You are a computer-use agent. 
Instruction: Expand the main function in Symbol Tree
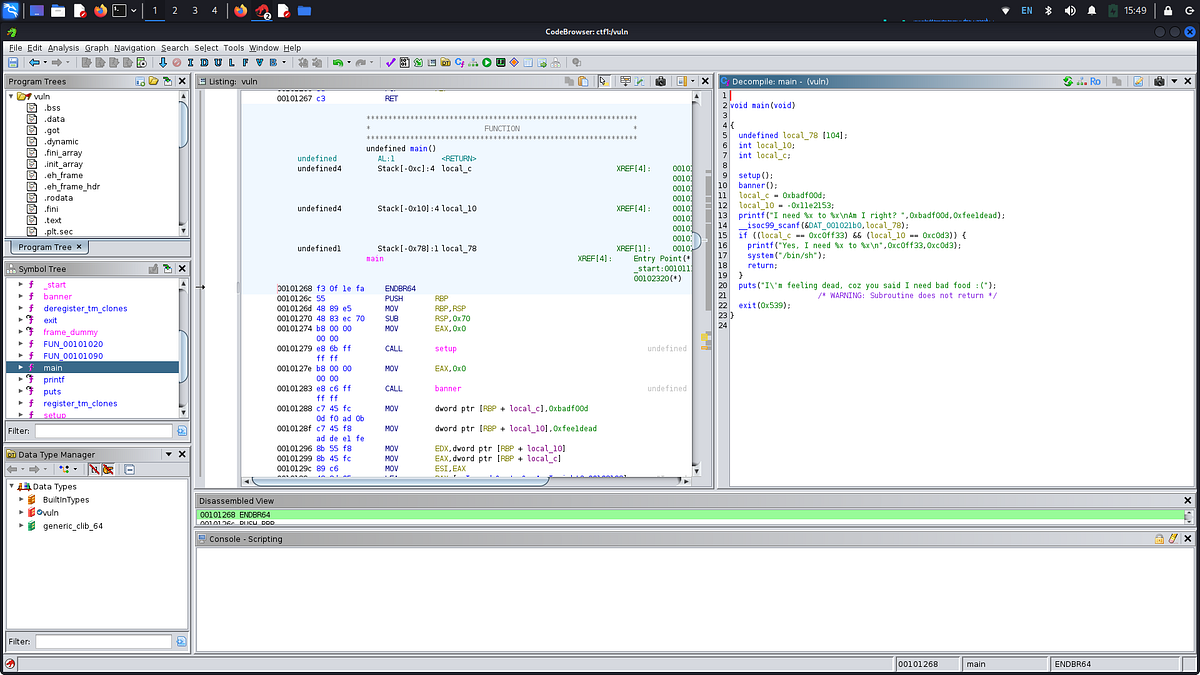pos(21,368)
